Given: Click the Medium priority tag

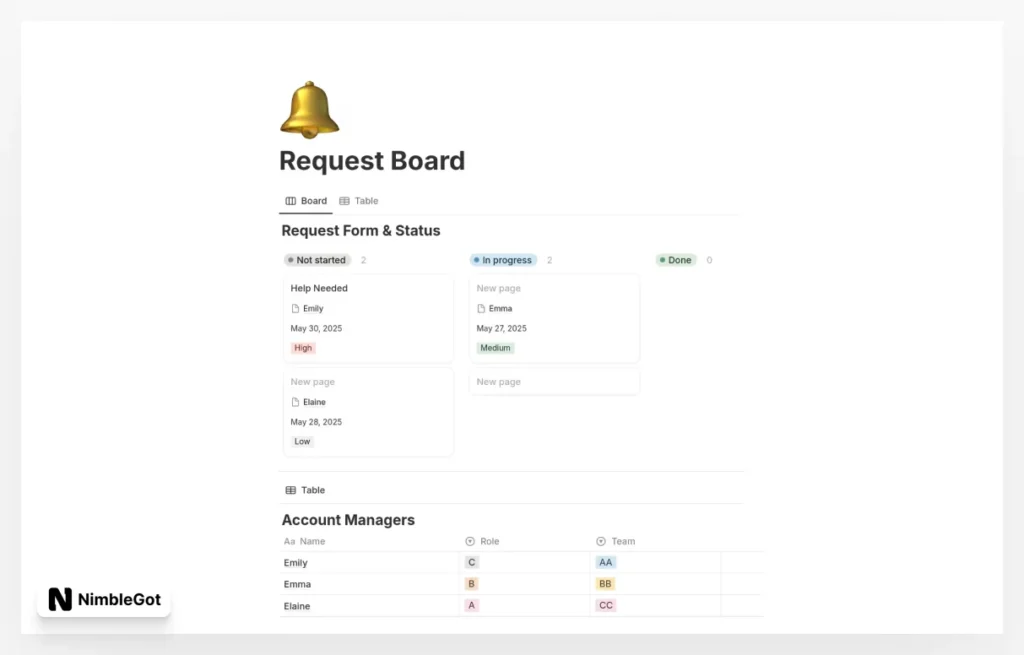Looking at the screenshot, I should [495, 348].
